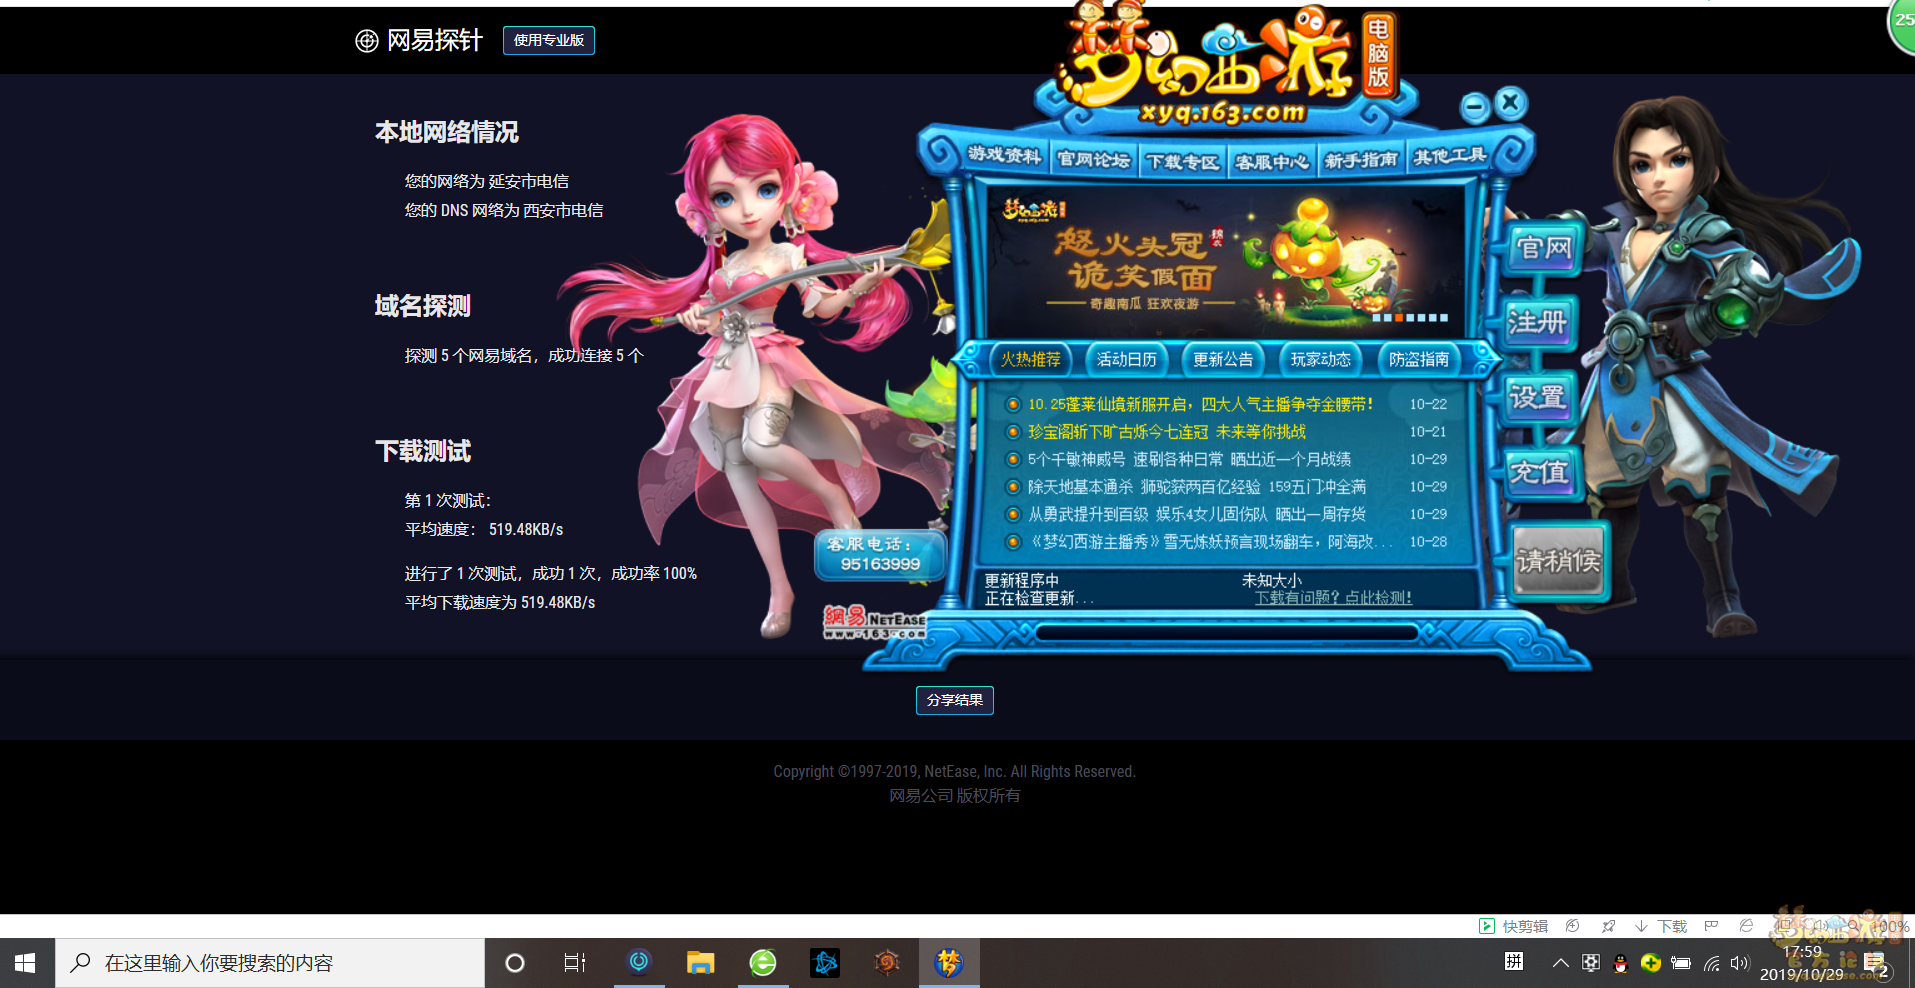Image resolution: width=1915 pixels, height=988 pixels.
Task: Minimize the game launcher with round minus icon
Action: coord(1475,106)
